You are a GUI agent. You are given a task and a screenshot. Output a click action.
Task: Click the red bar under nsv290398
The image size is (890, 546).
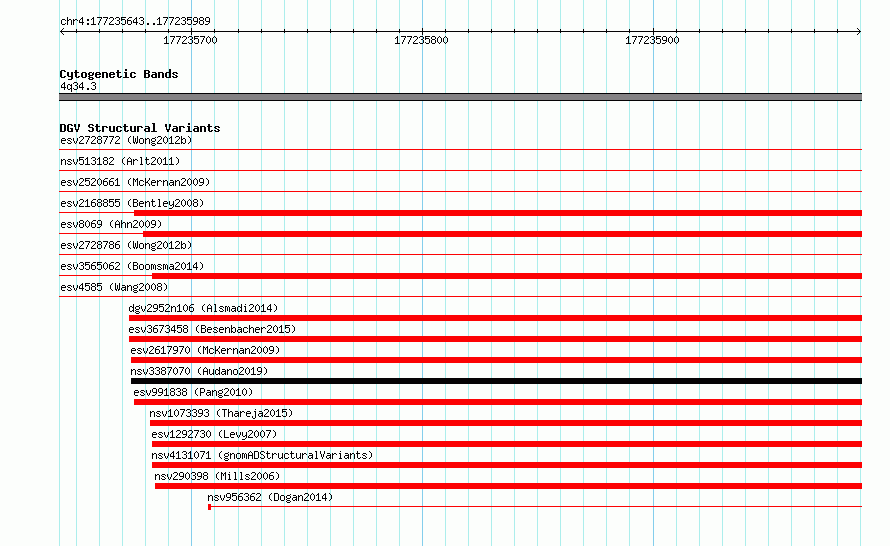(509, 486)
